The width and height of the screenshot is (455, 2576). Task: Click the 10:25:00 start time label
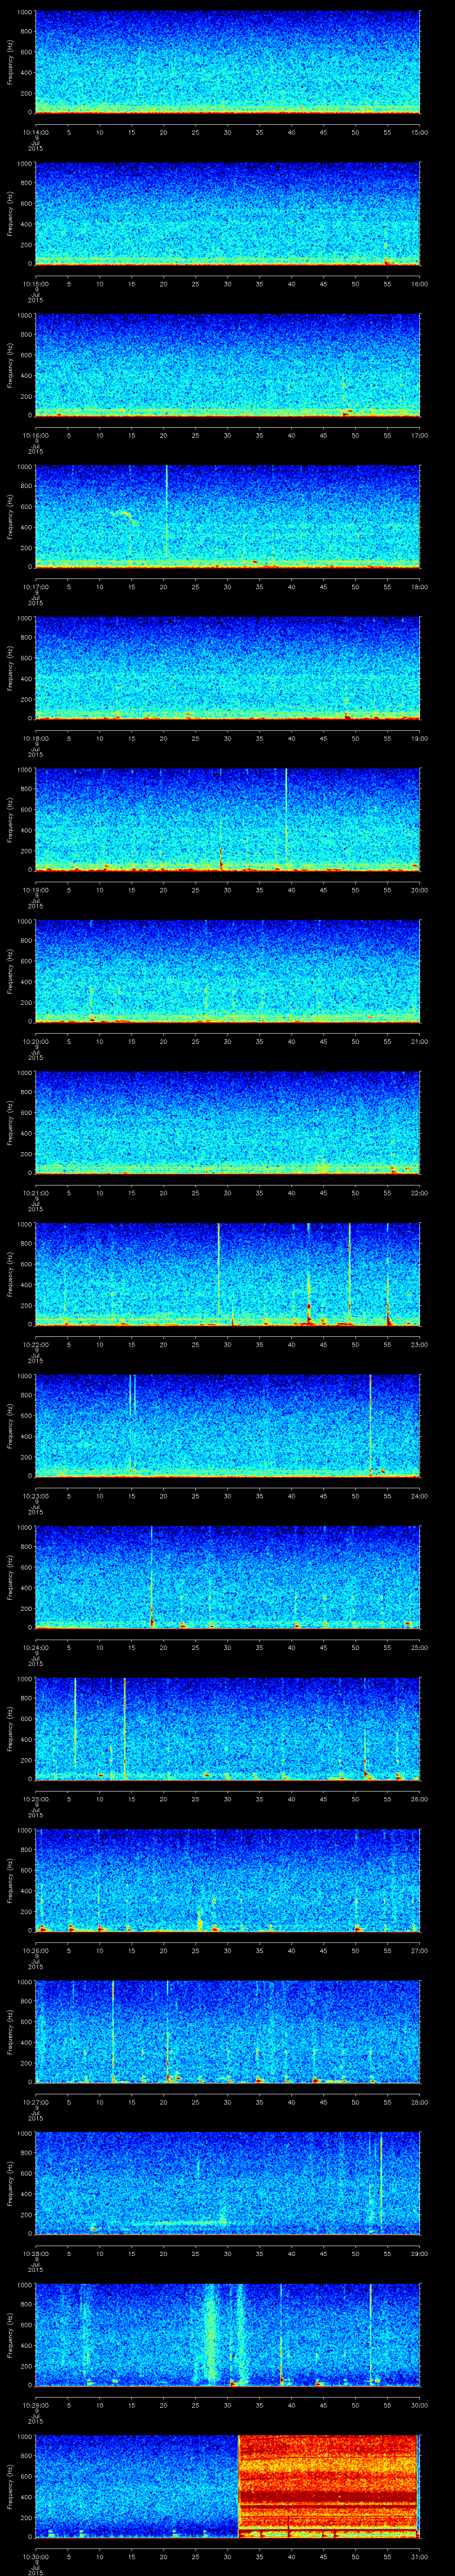point(35,1799)
